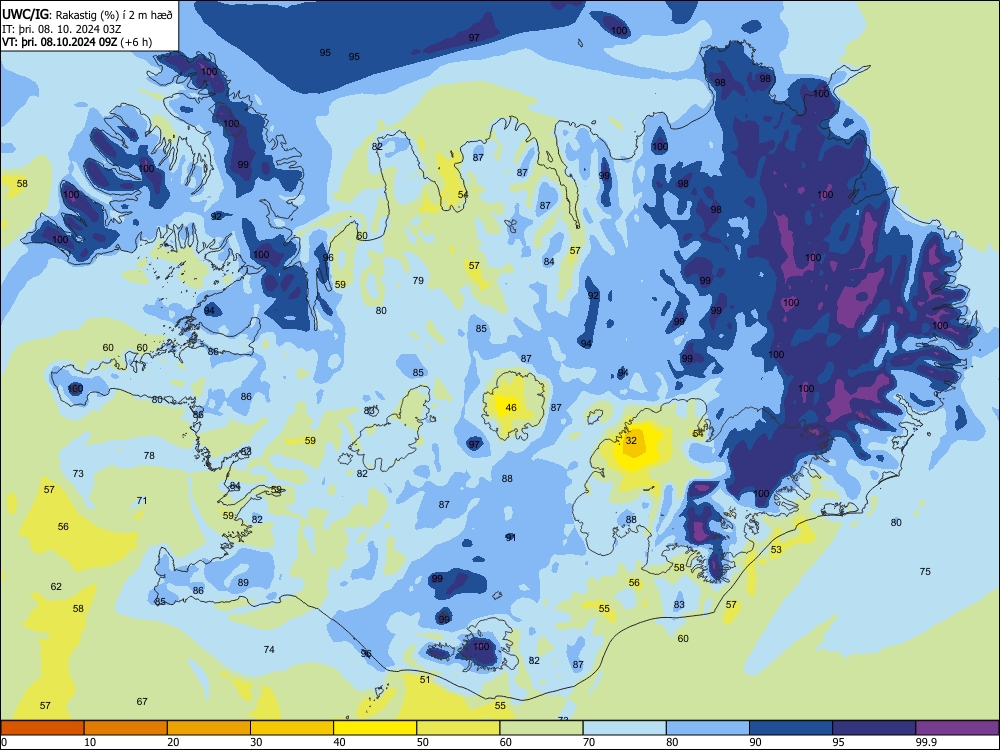The height and width of the screenshot is (750, 1000).
Task: Click the '97' value in the northern sea
Action: 474,38
